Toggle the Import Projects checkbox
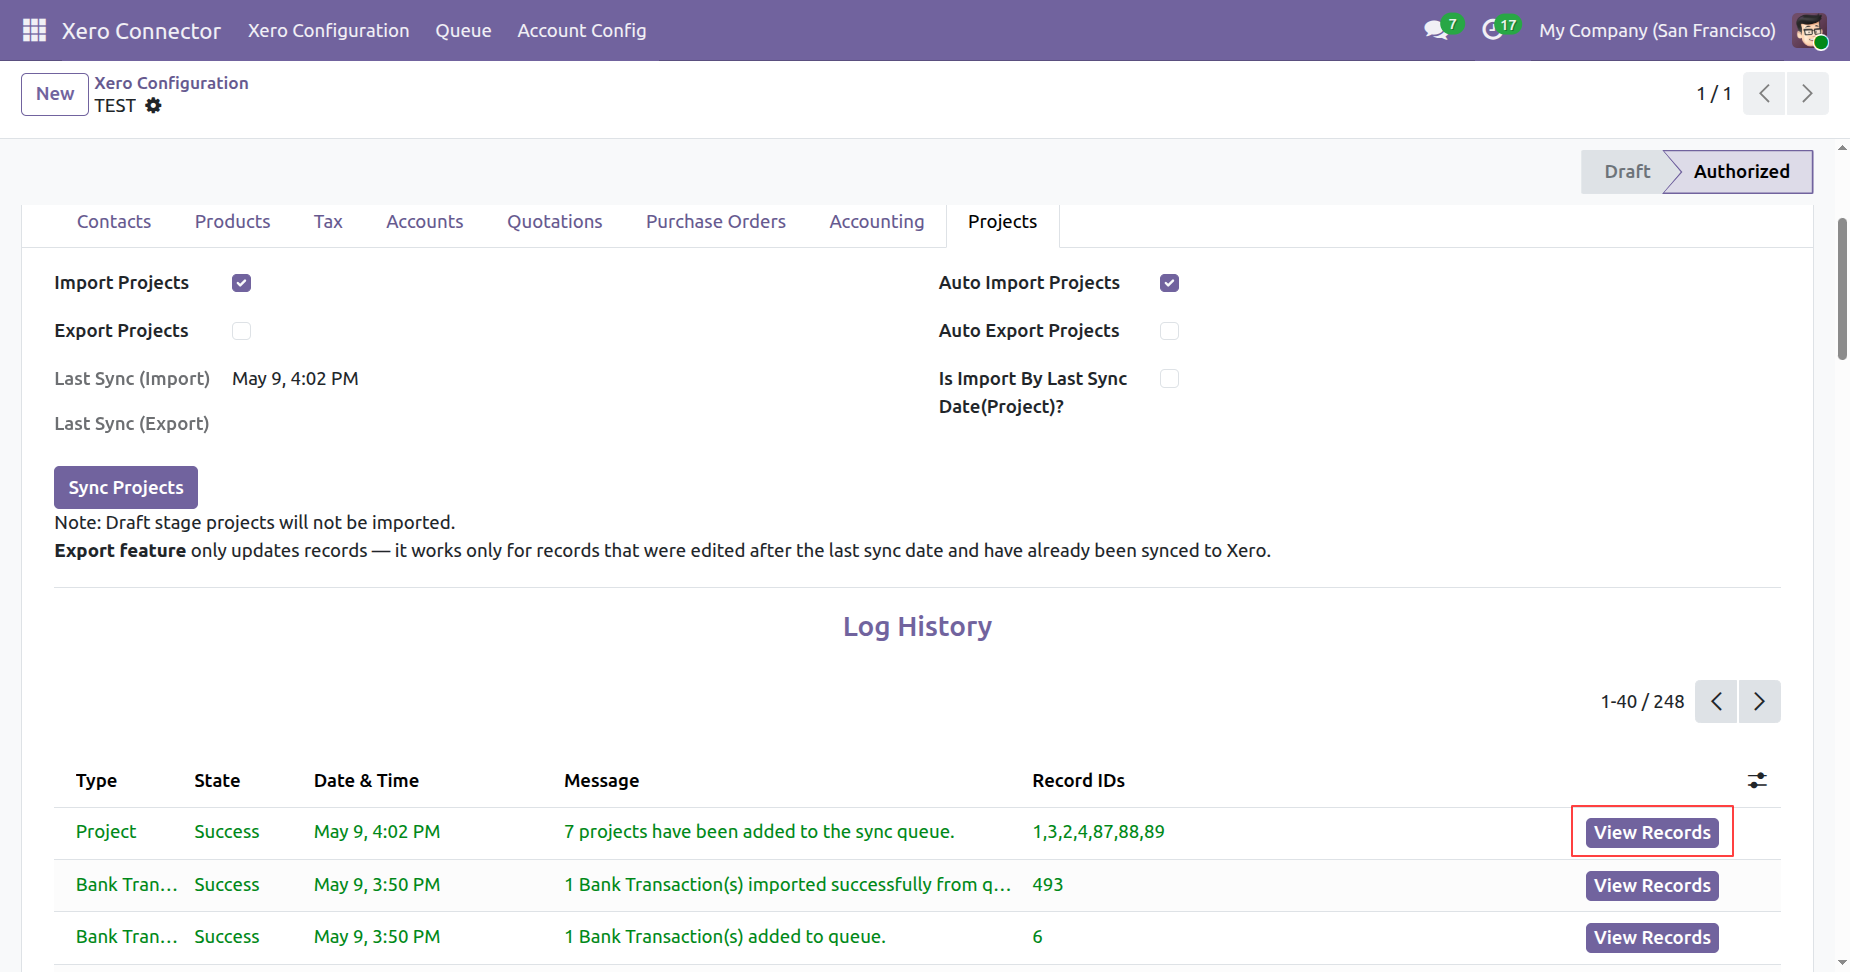 pyautogui.click(x=241, y=283)
